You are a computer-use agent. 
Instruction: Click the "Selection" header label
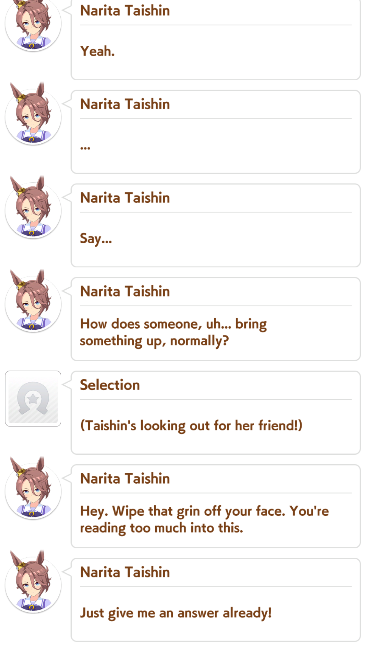pos(110,385)
